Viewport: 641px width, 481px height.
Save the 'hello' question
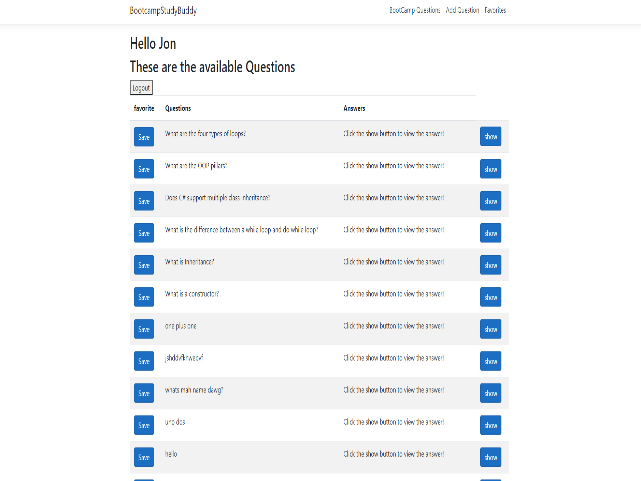tap(144, 457)
